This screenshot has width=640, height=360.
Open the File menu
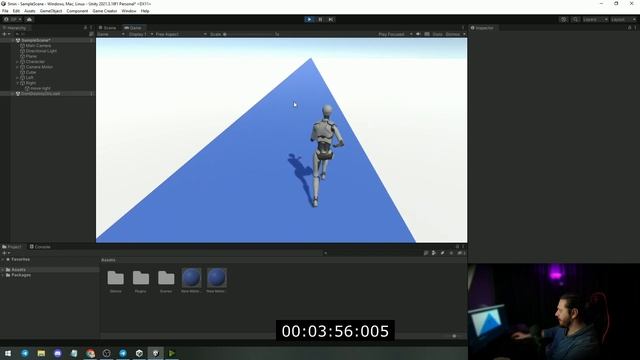click(x=5, y=11)
